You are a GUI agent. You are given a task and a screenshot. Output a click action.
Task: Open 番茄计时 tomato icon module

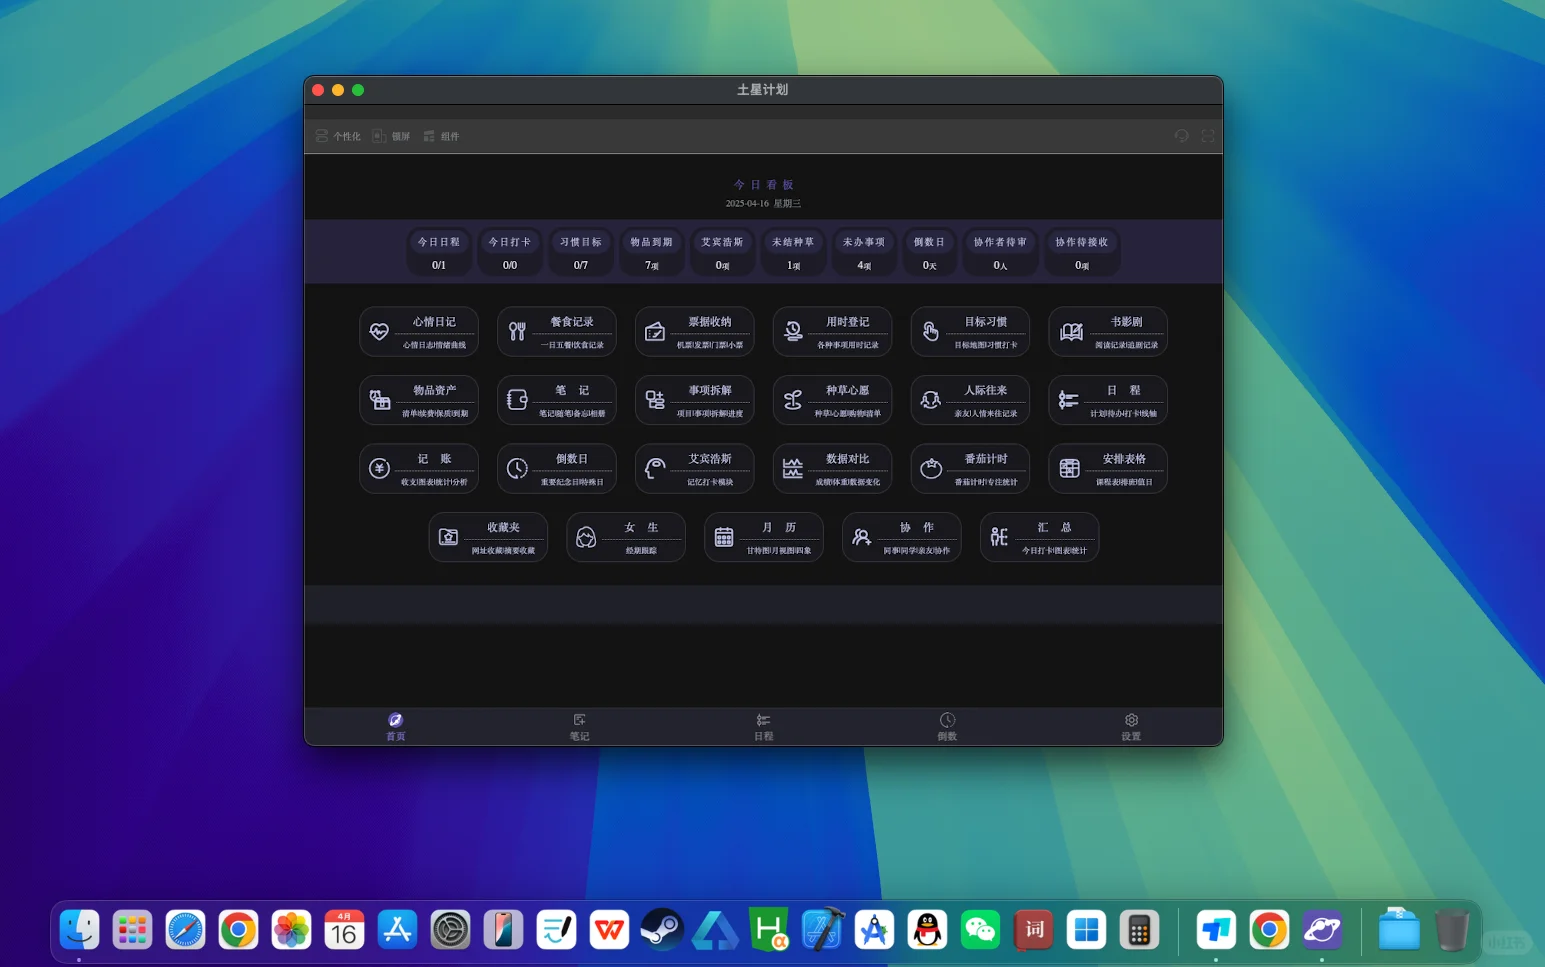[970, 469]
